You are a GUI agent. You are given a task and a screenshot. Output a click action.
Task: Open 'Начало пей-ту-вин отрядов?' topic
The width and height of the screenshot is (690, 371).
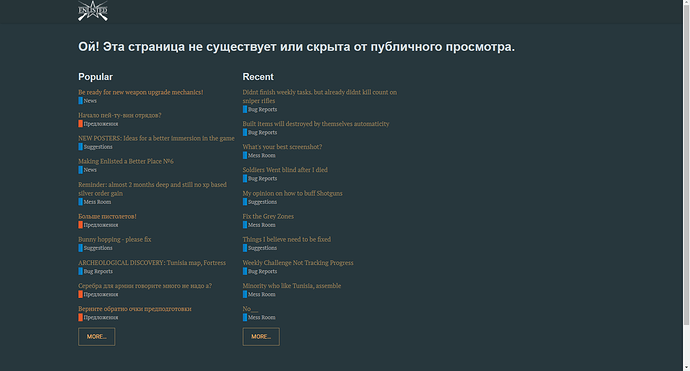(120, 115)
